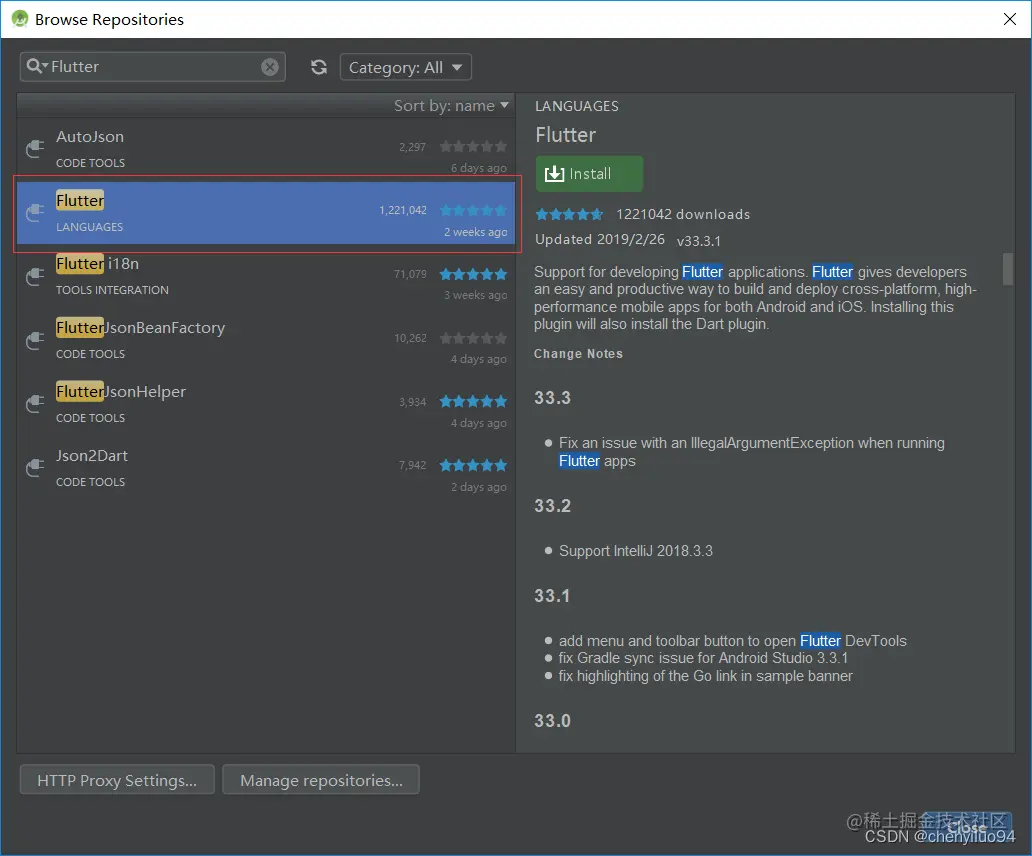The width and height of the screenshot is (1032, 856).
Task: Select the FlutterJsonBeanFactory plugin name
Action: click(140, 328)
